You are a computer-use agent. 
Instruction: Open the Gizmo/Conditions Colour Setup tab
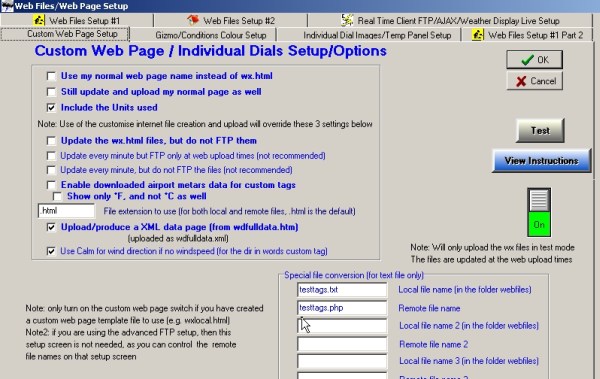(x=203, y=35)
